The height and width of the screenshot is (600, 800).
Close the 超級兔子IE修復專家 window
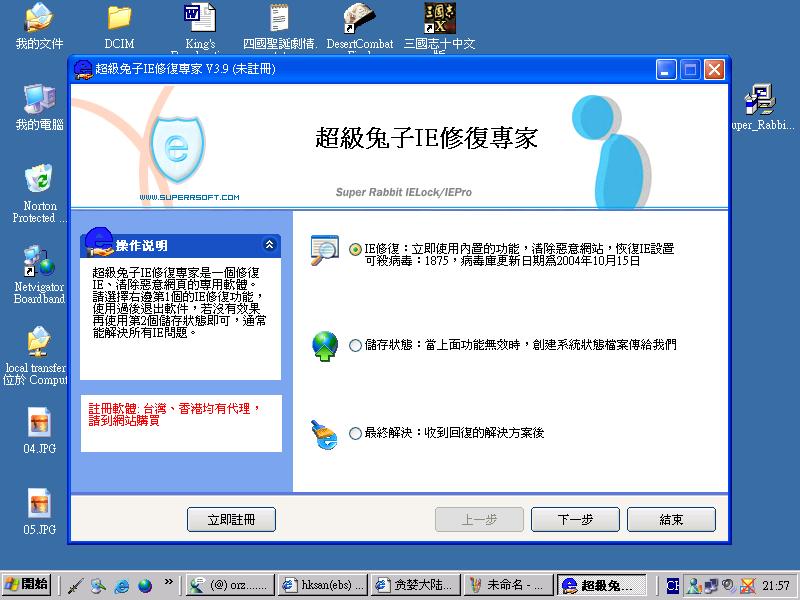point(714,69)
